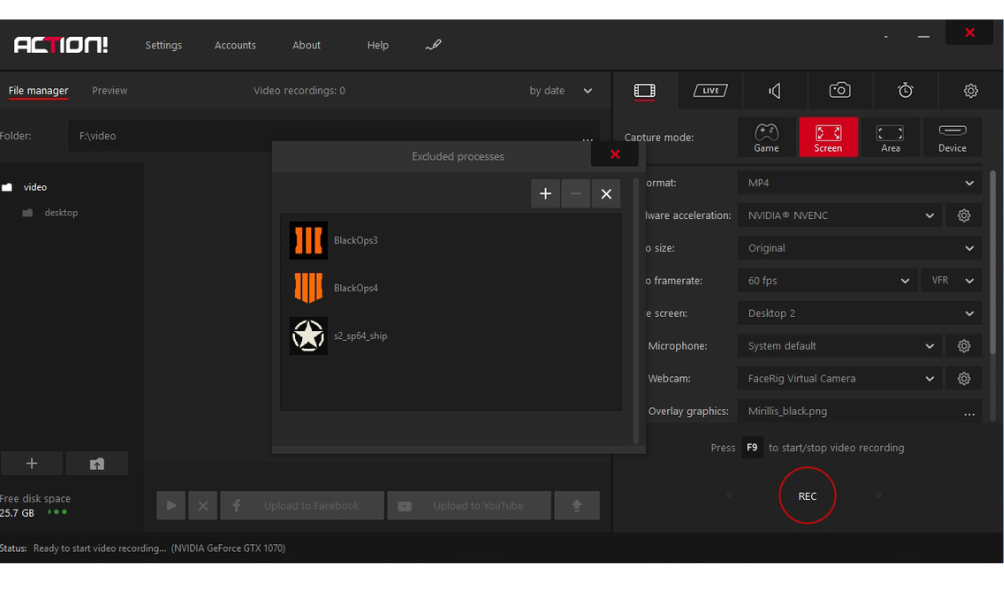Select Game capture mode
Screen dimensions: 1004x591
(x=766, y=138)
